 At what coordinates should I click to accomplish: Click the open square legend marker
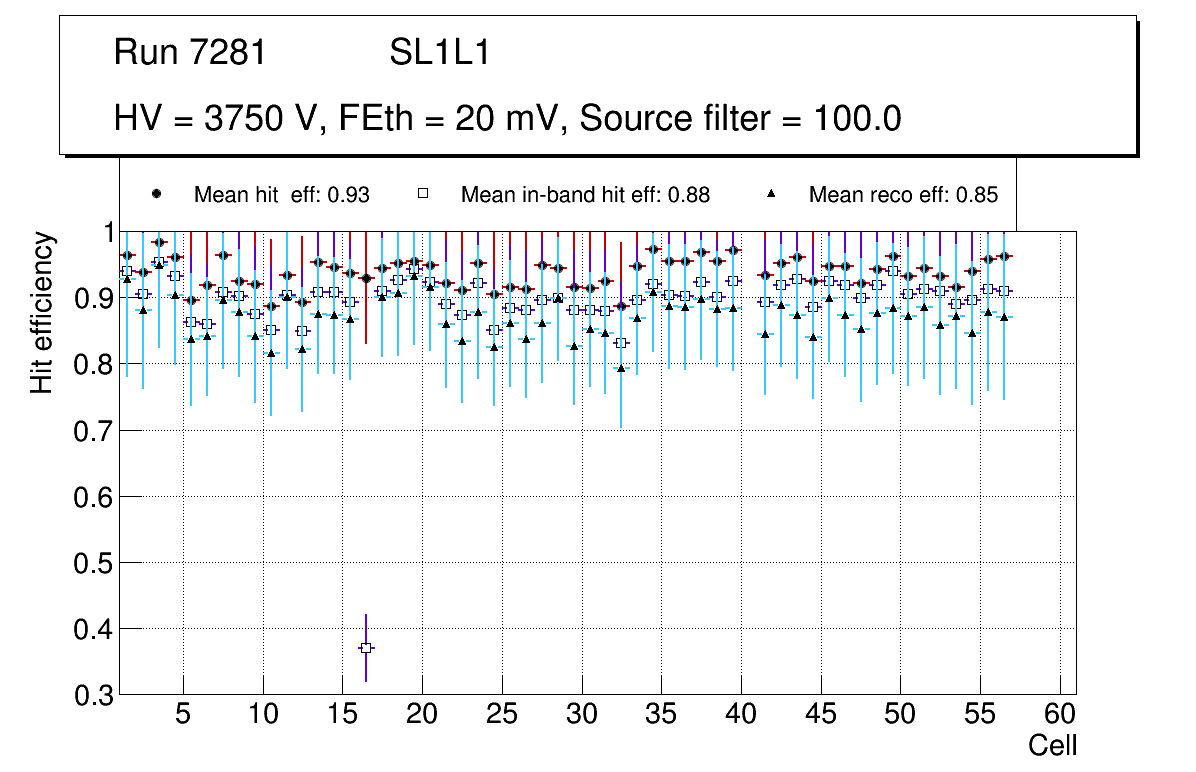click(x=422, y=193)
